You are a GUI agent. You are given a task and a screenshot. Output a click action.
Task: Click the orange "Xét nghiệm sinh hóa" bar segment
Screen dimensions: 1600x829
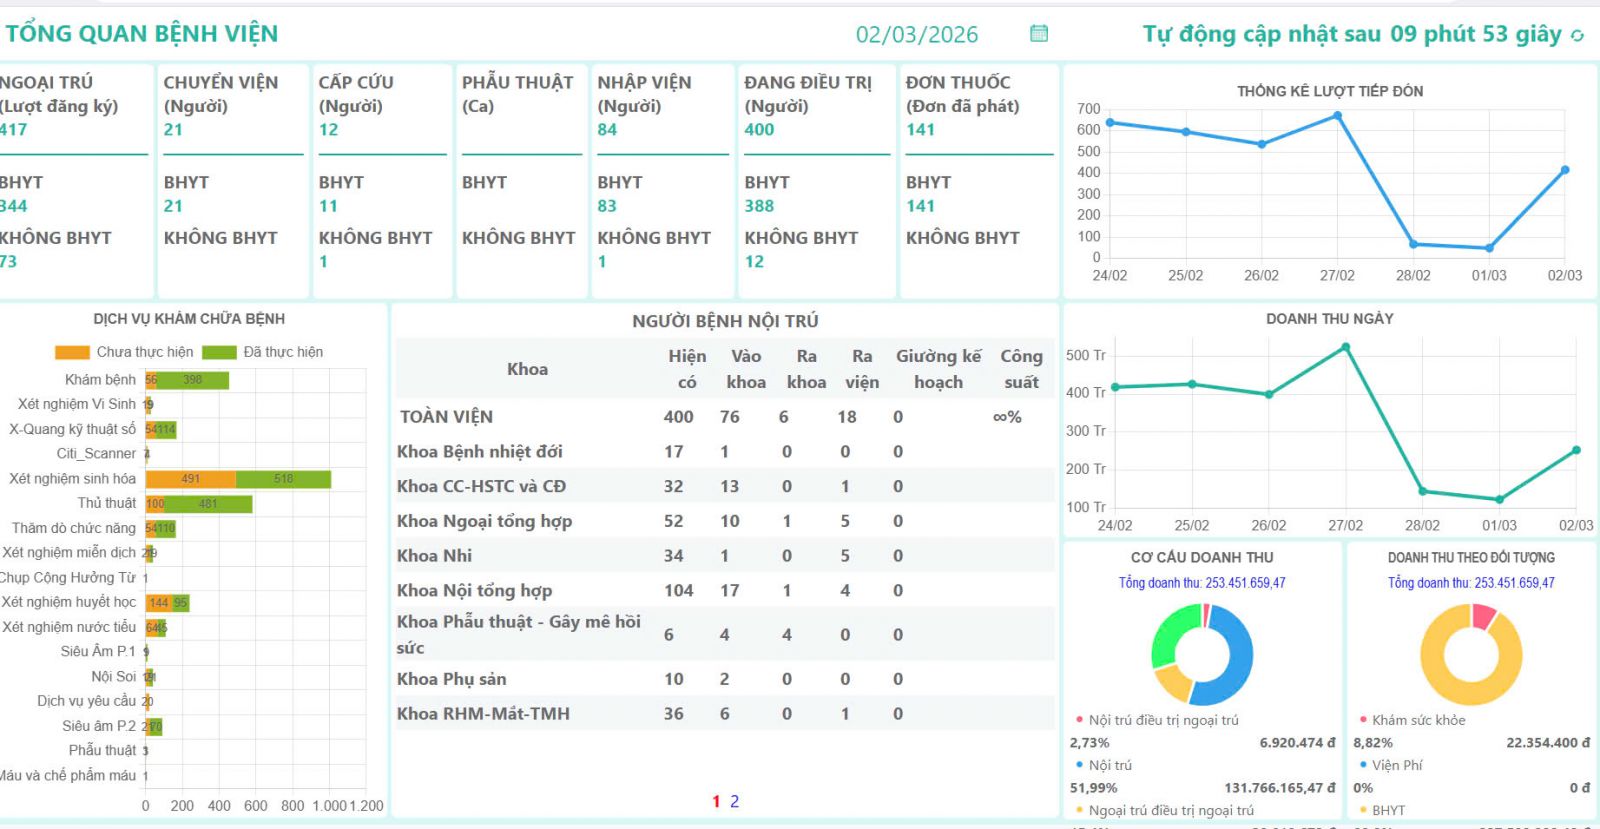click(190, 479)
